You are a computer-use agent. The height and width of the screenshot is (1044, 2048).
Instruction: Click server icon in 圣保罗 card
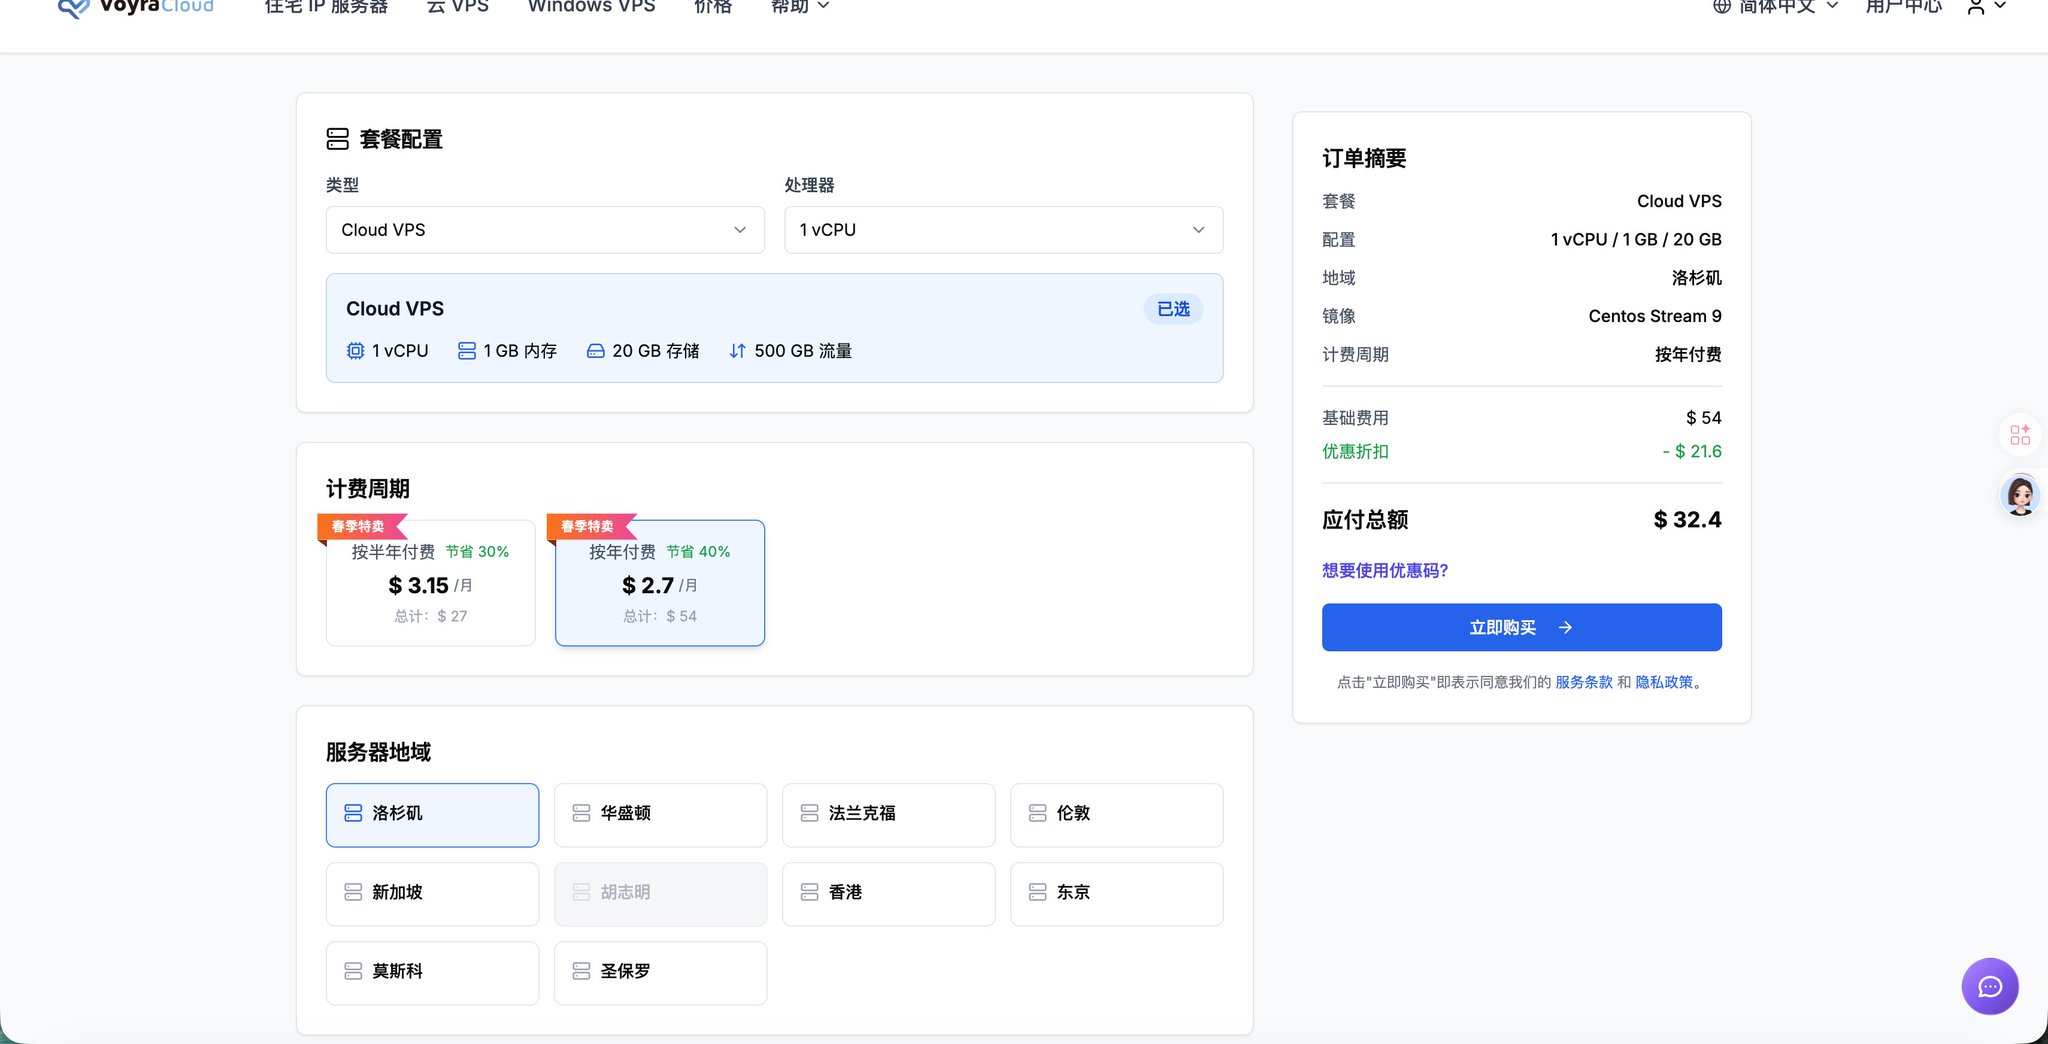click(581, 971)
